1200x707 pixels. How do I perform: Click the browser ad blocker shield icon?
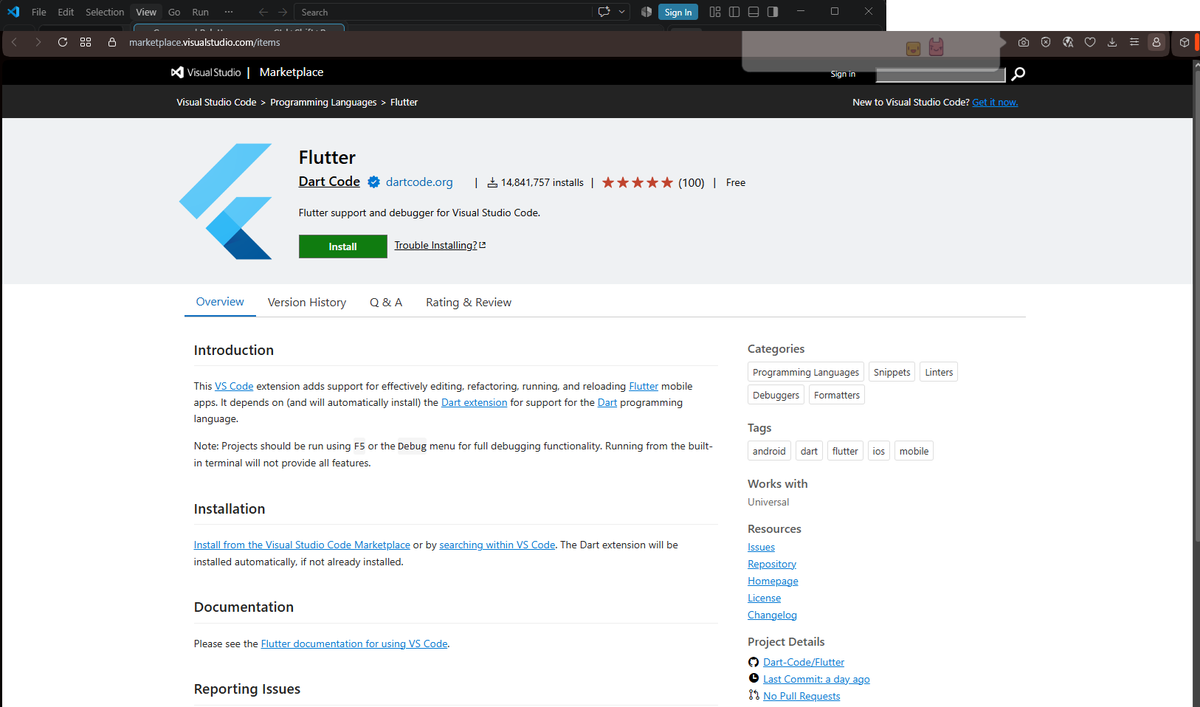pyautogui.click(x=1045, y=43)
